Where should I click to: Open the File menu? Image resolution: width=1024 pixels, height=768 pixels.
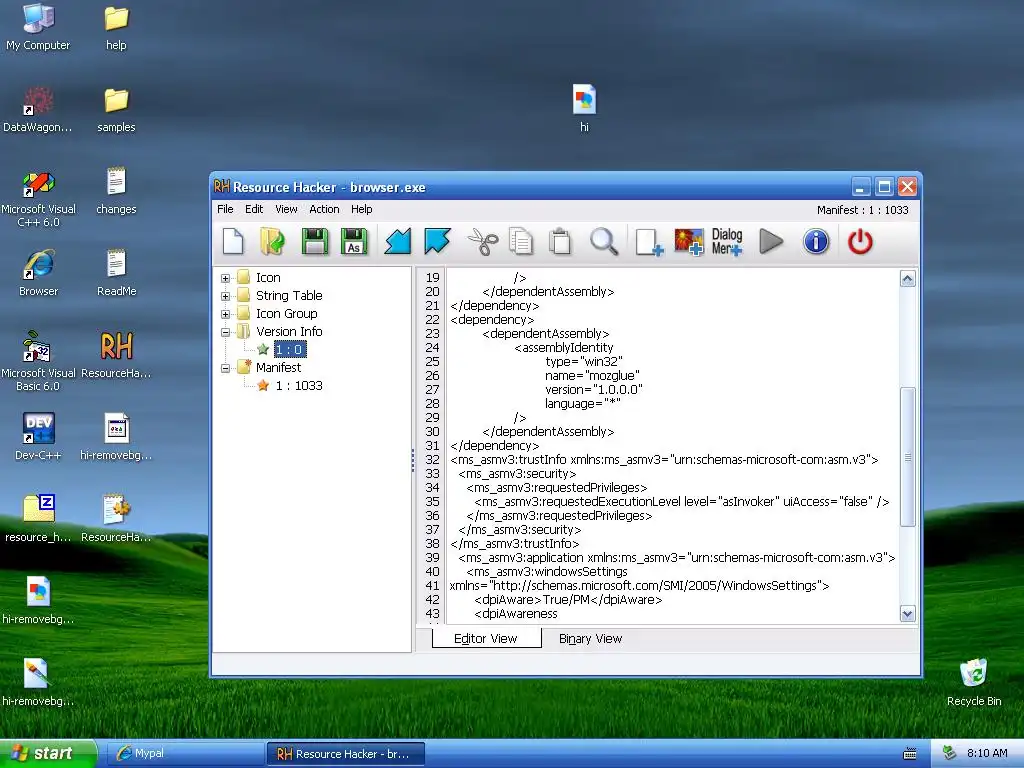(225, 209)
